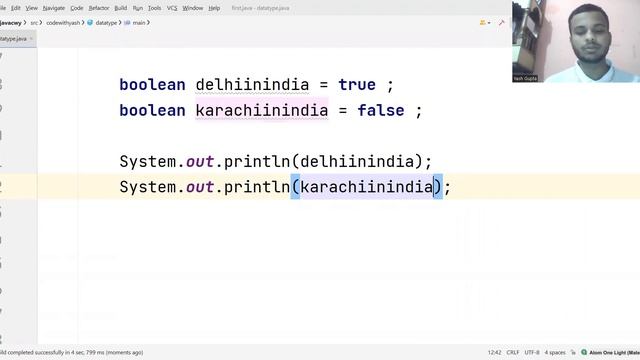Image resolution: width=640 pixels, height=360 pixels.
Task: Click karachiinindia inside the println call
Action: (367, 187)
